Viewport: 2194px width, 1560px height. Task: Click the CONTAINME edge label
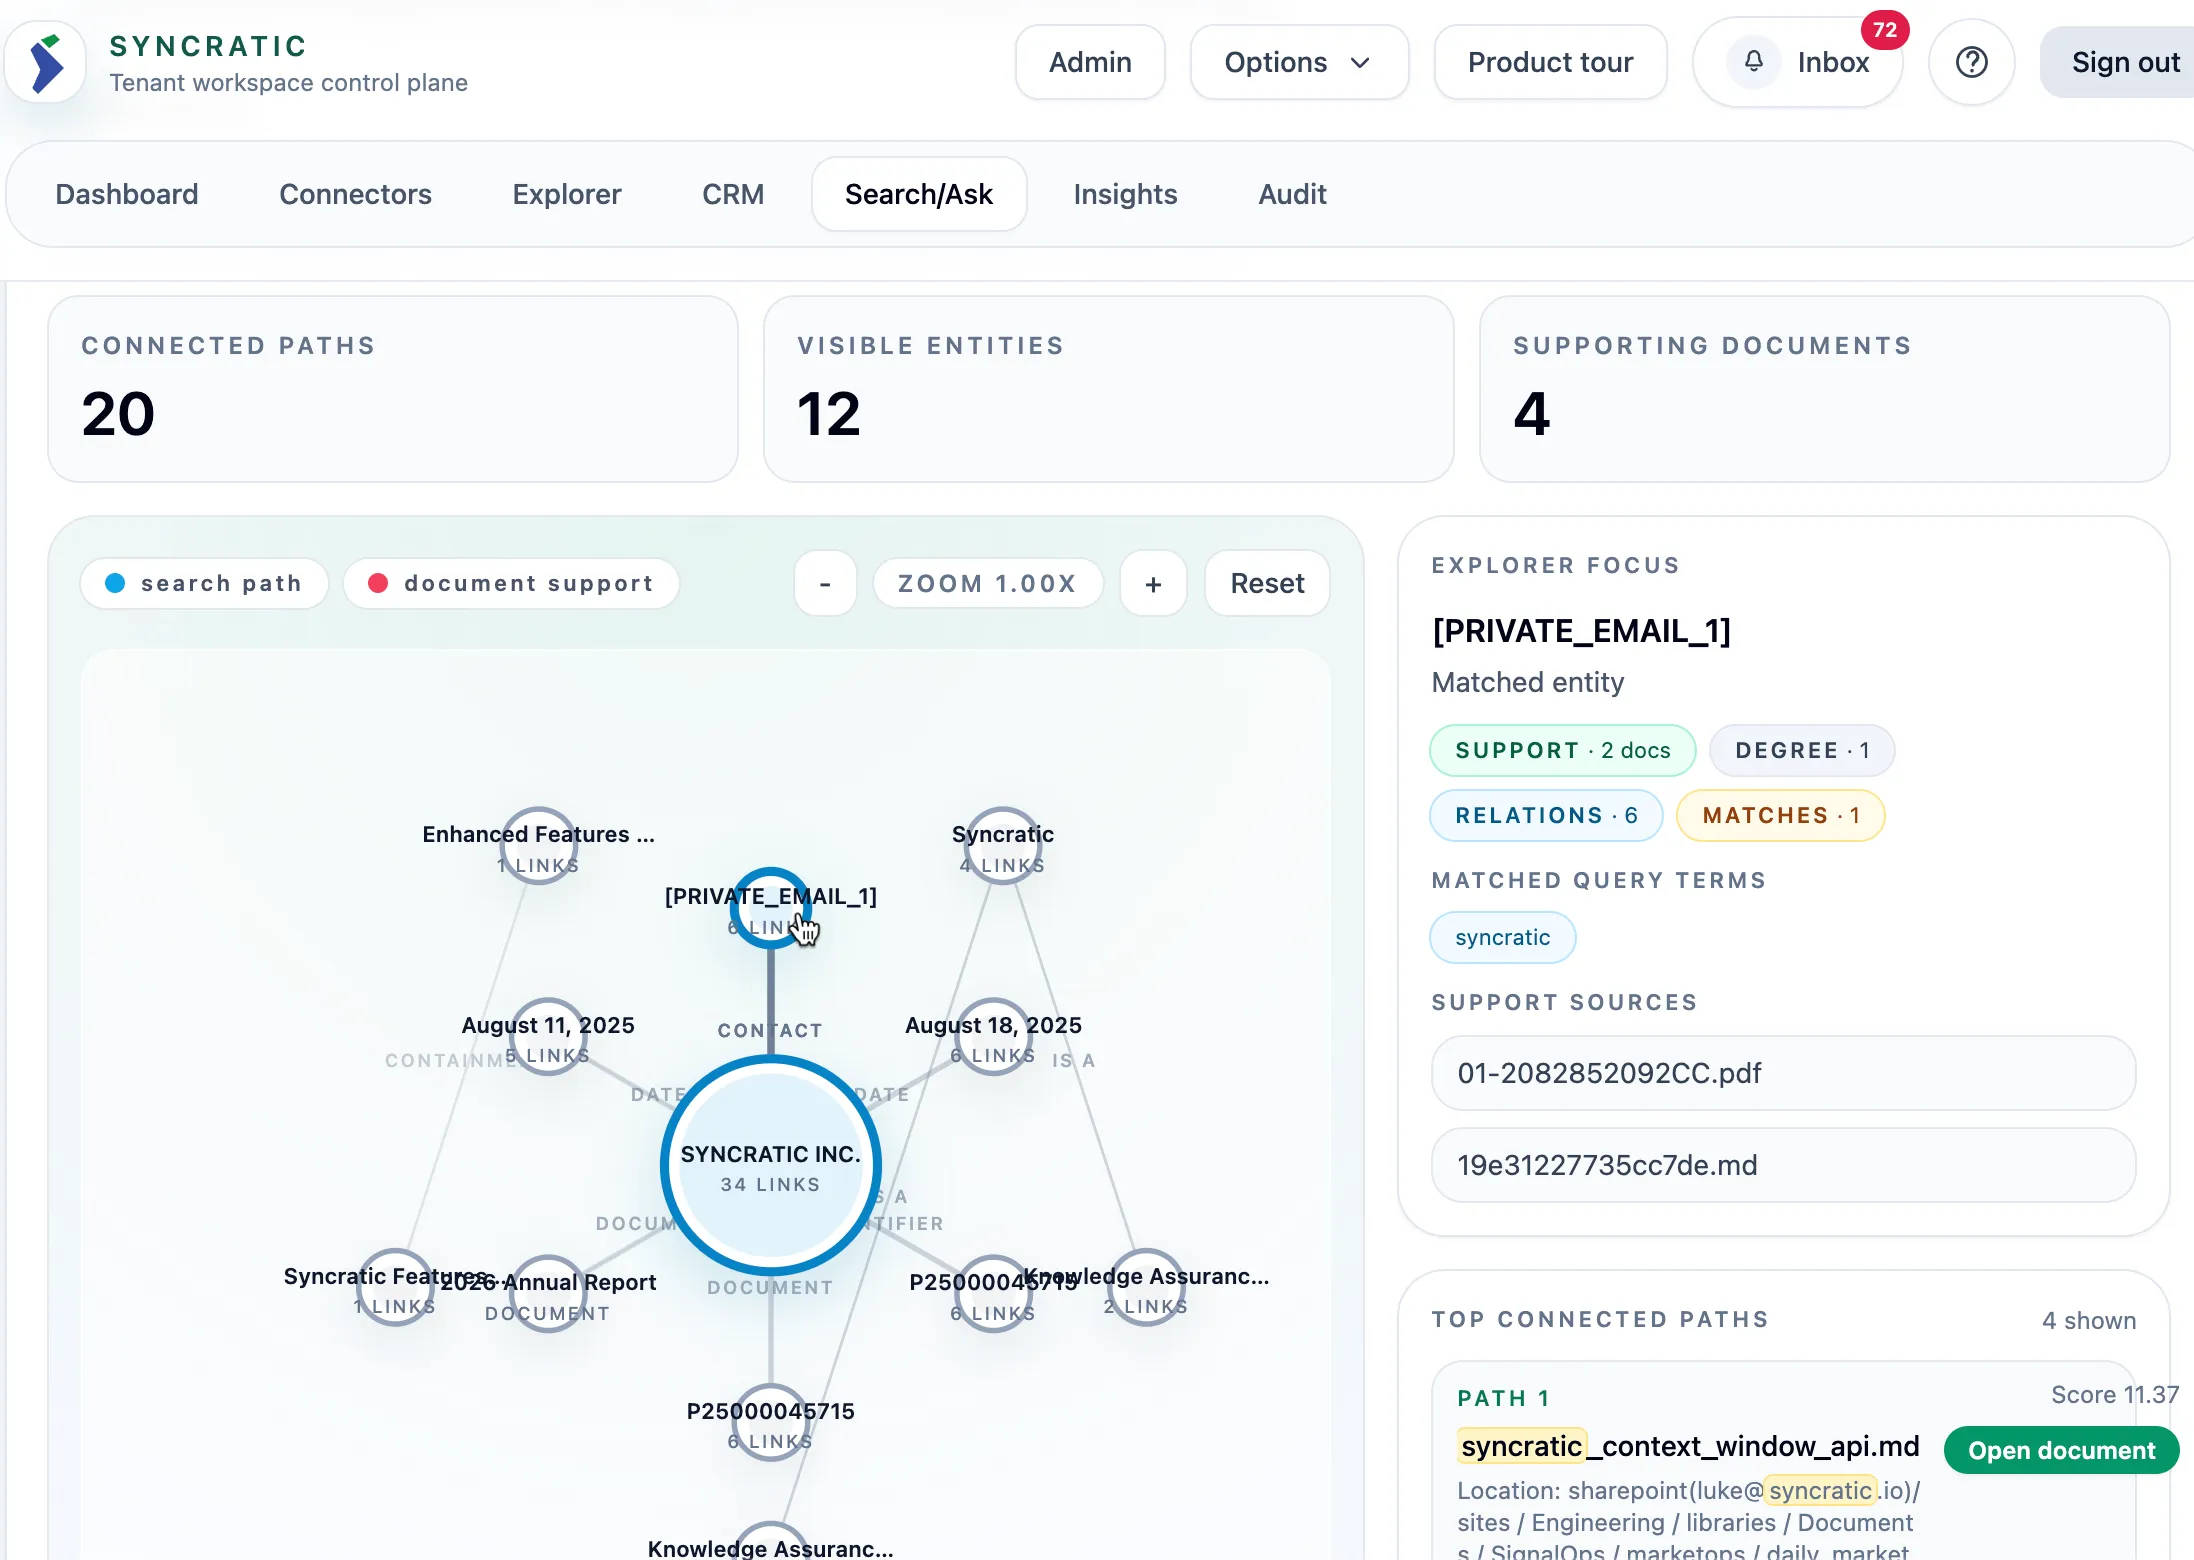pyautogui.click(x=450, y=1060)
